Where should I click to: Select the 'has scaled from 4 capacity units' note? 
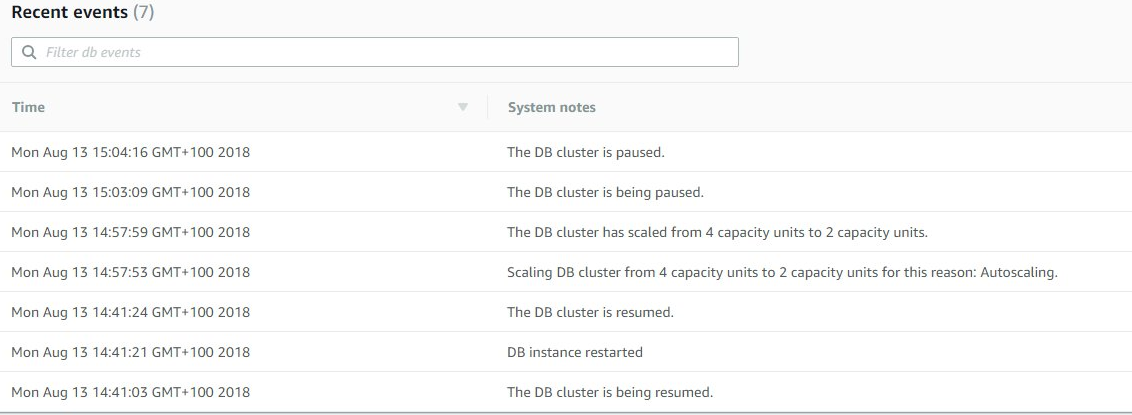pos(717,232)
